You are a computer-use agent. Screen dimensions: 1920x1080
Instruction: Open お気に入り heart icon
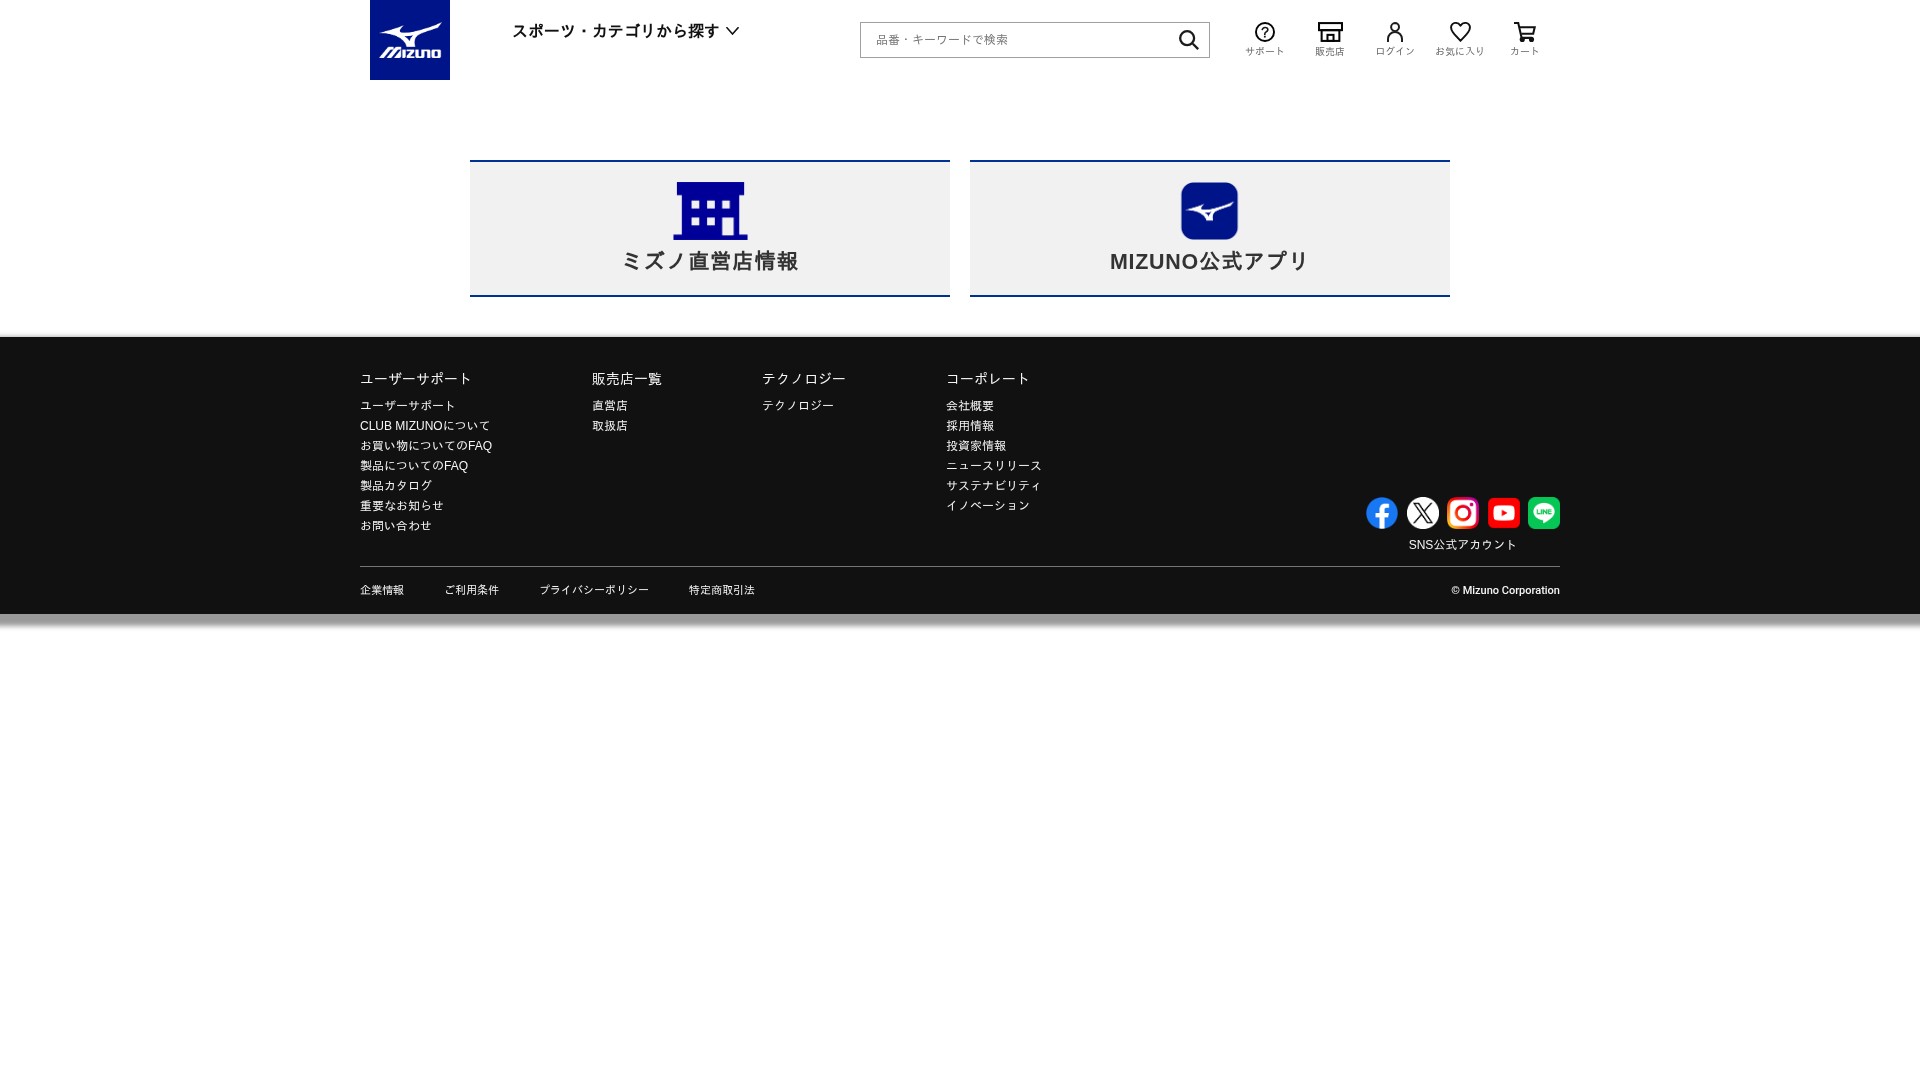pyautogui.click(x=1460, y=39)
